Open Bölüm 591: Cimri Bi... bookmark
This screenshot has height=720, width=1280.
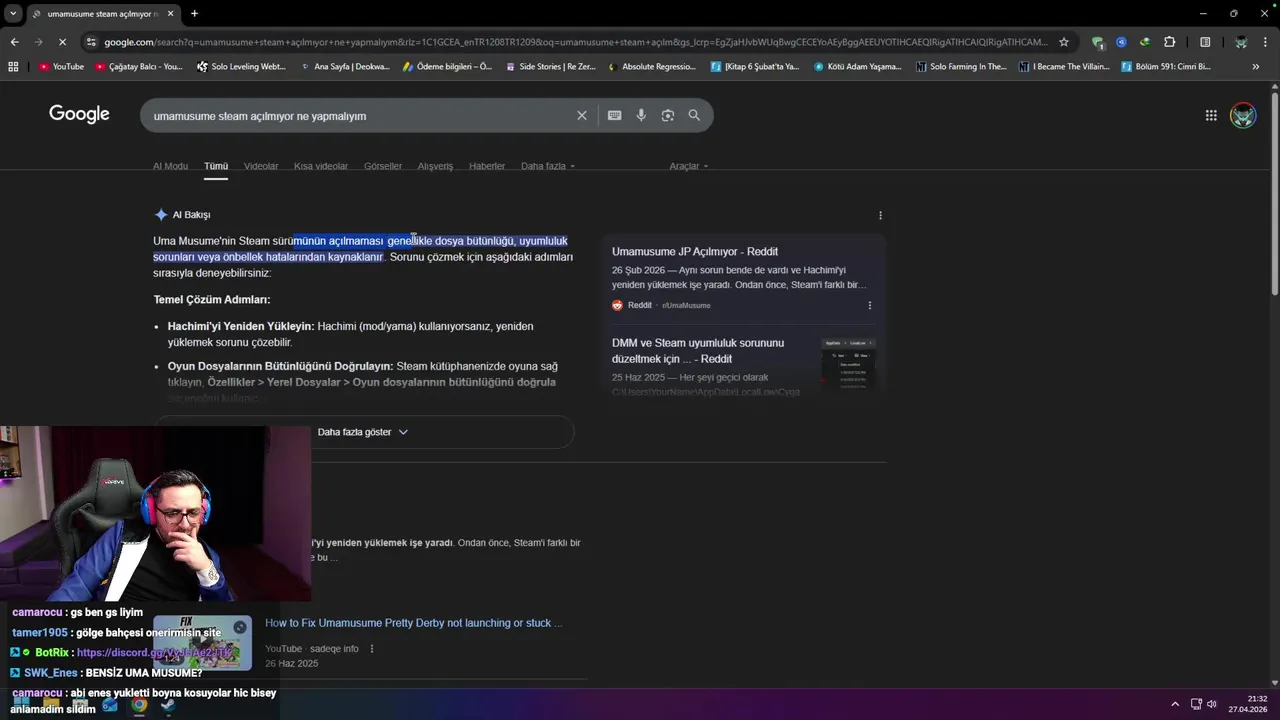(1166, 67)
